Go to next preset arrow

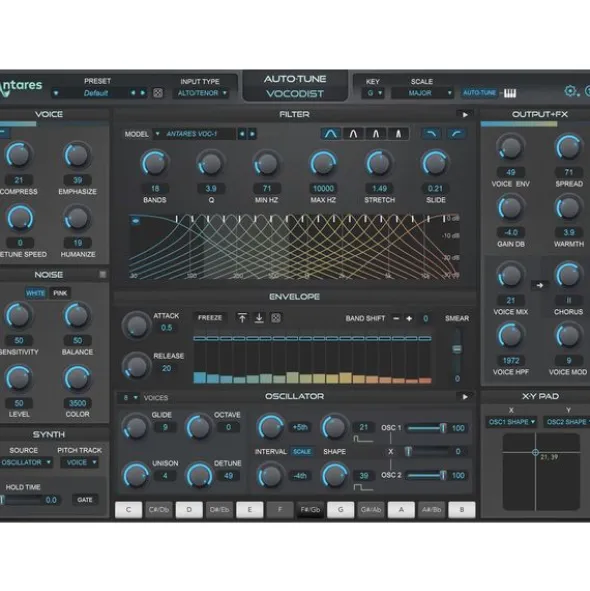coord(143,93)
